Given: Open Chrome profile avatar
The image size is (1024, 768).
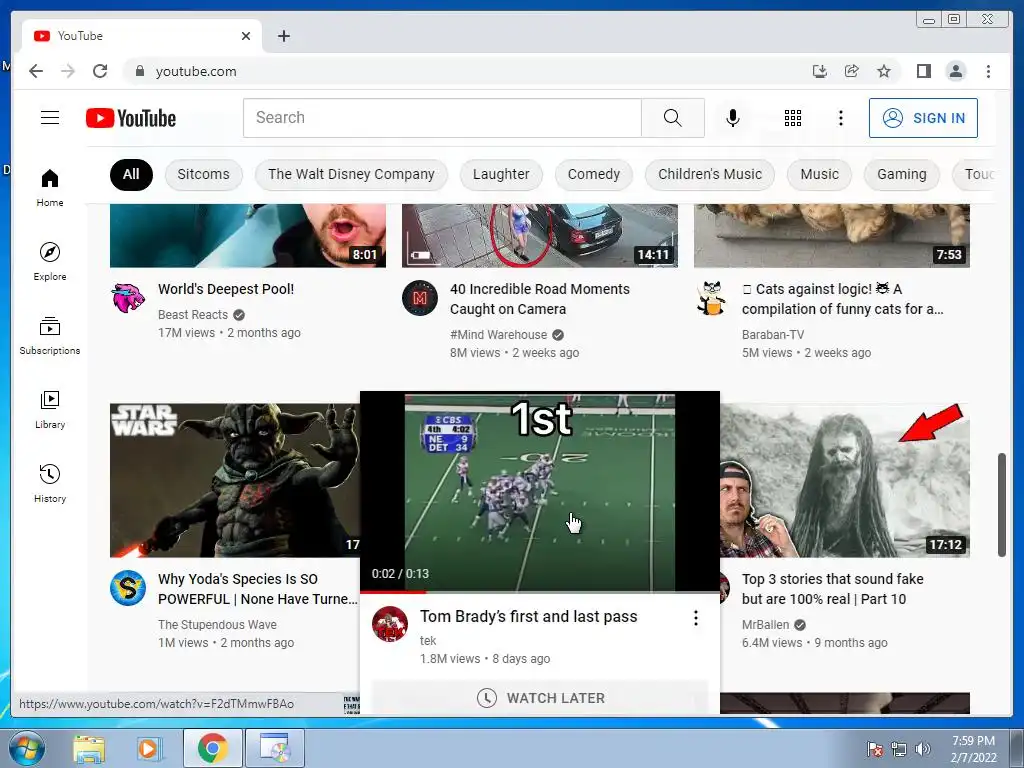Looking at the screenshot, I should (x=956, y=71).
